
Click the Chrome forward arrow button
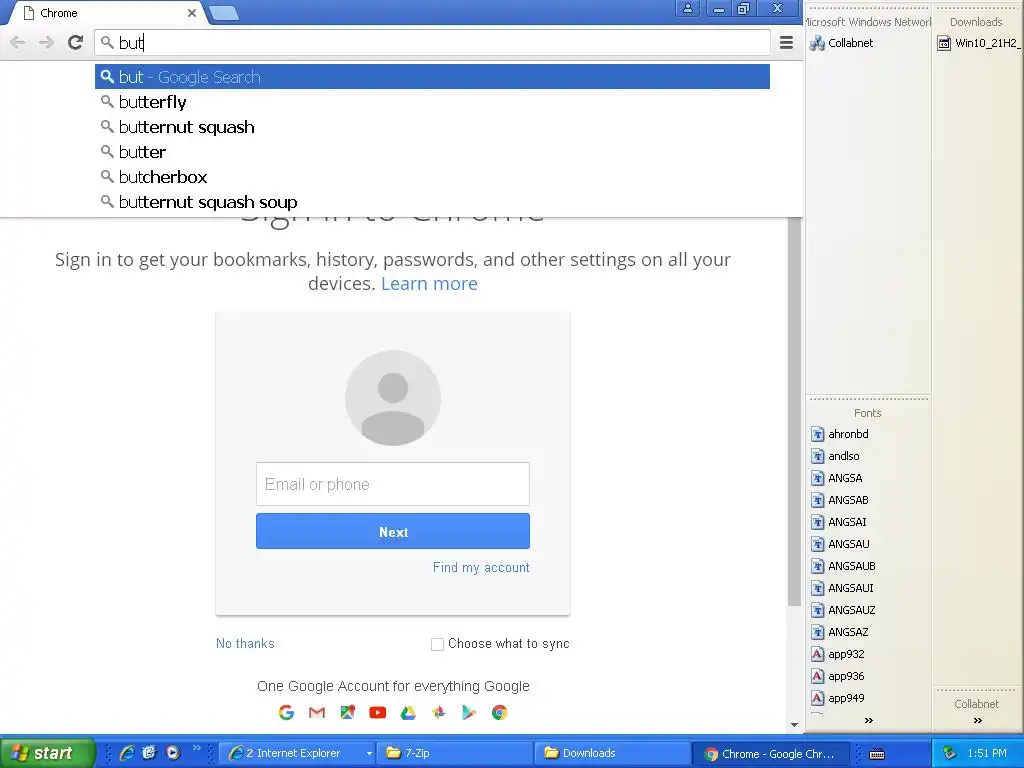coord(46,43)
